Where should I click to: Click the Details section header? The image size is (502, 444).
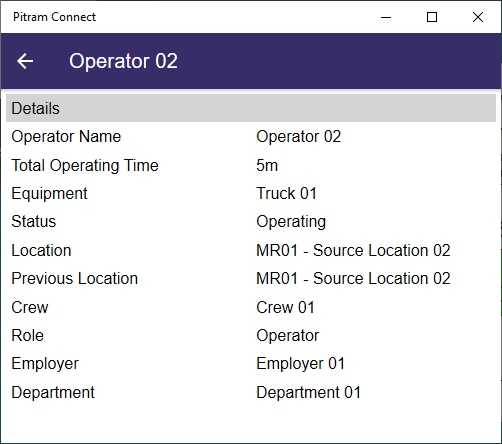pyautogui.click(x=251, y=108)
